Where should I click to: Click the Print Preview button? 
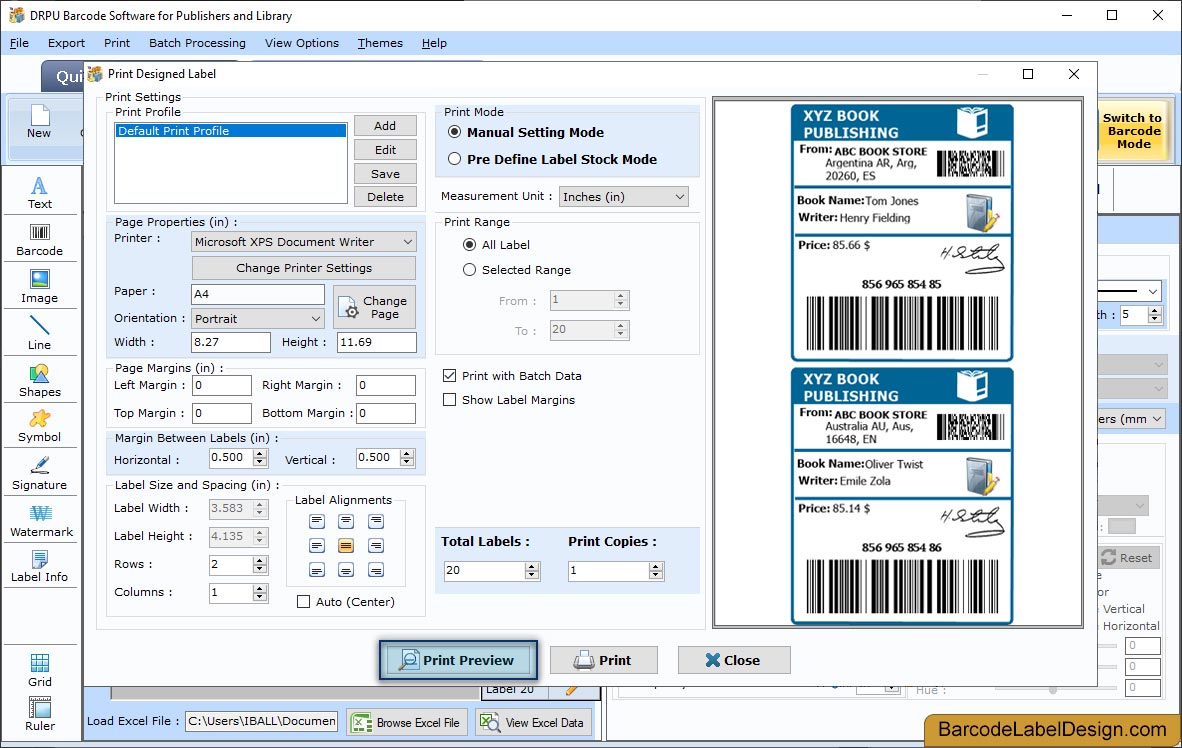[x=458, y=661]
